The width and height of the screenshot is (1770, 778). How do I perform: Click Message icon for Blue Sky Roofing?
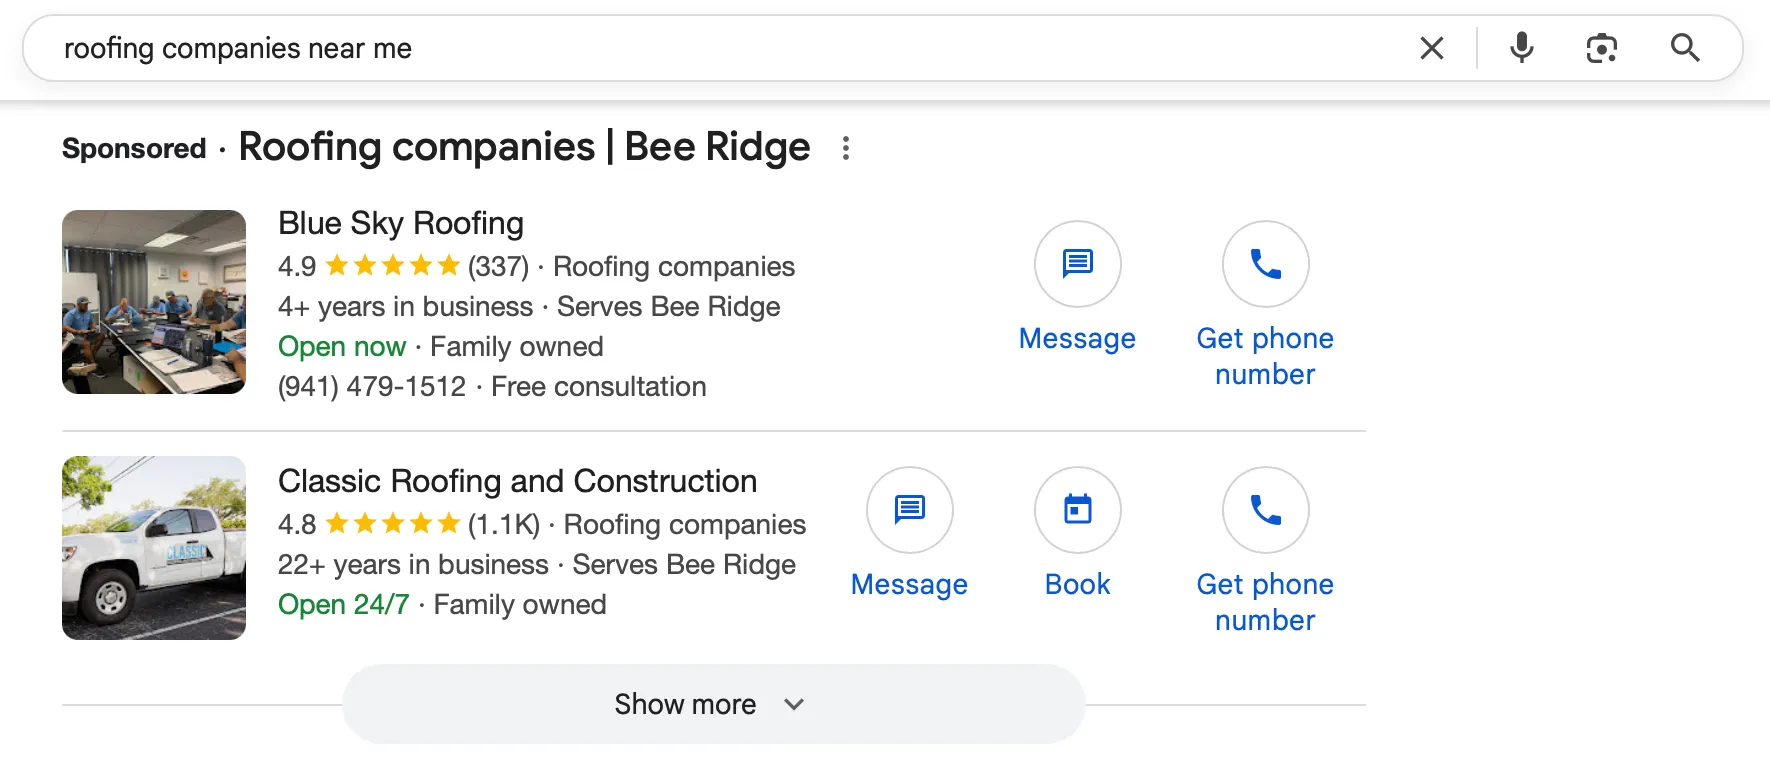coord(1077,264)
